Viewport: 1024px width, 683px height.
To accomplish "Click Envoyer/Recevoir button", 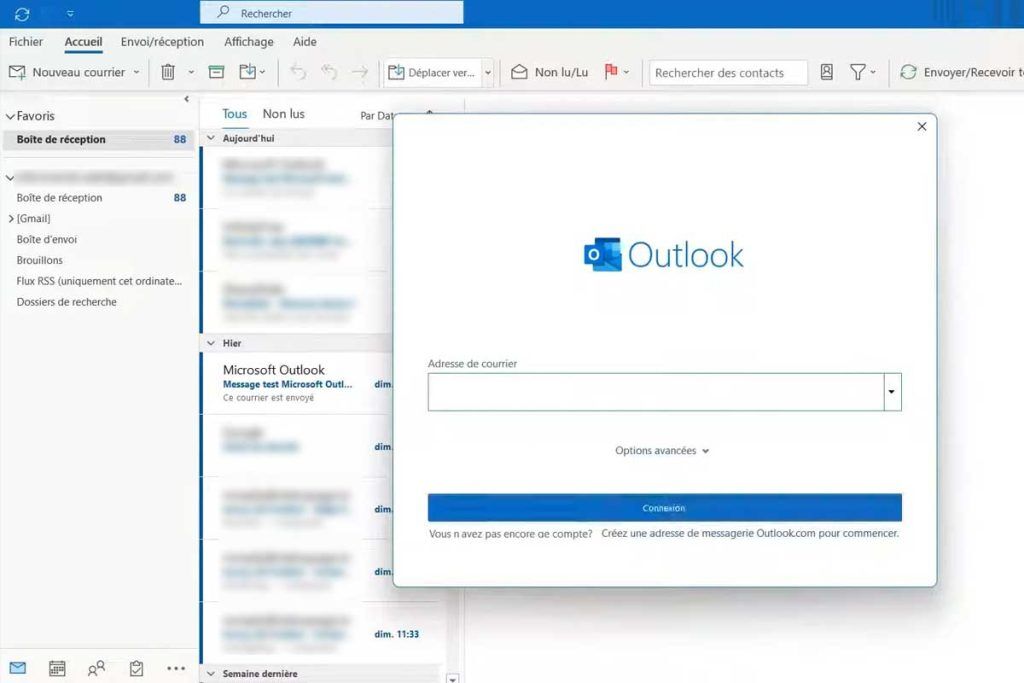I will tap(961, 72).
